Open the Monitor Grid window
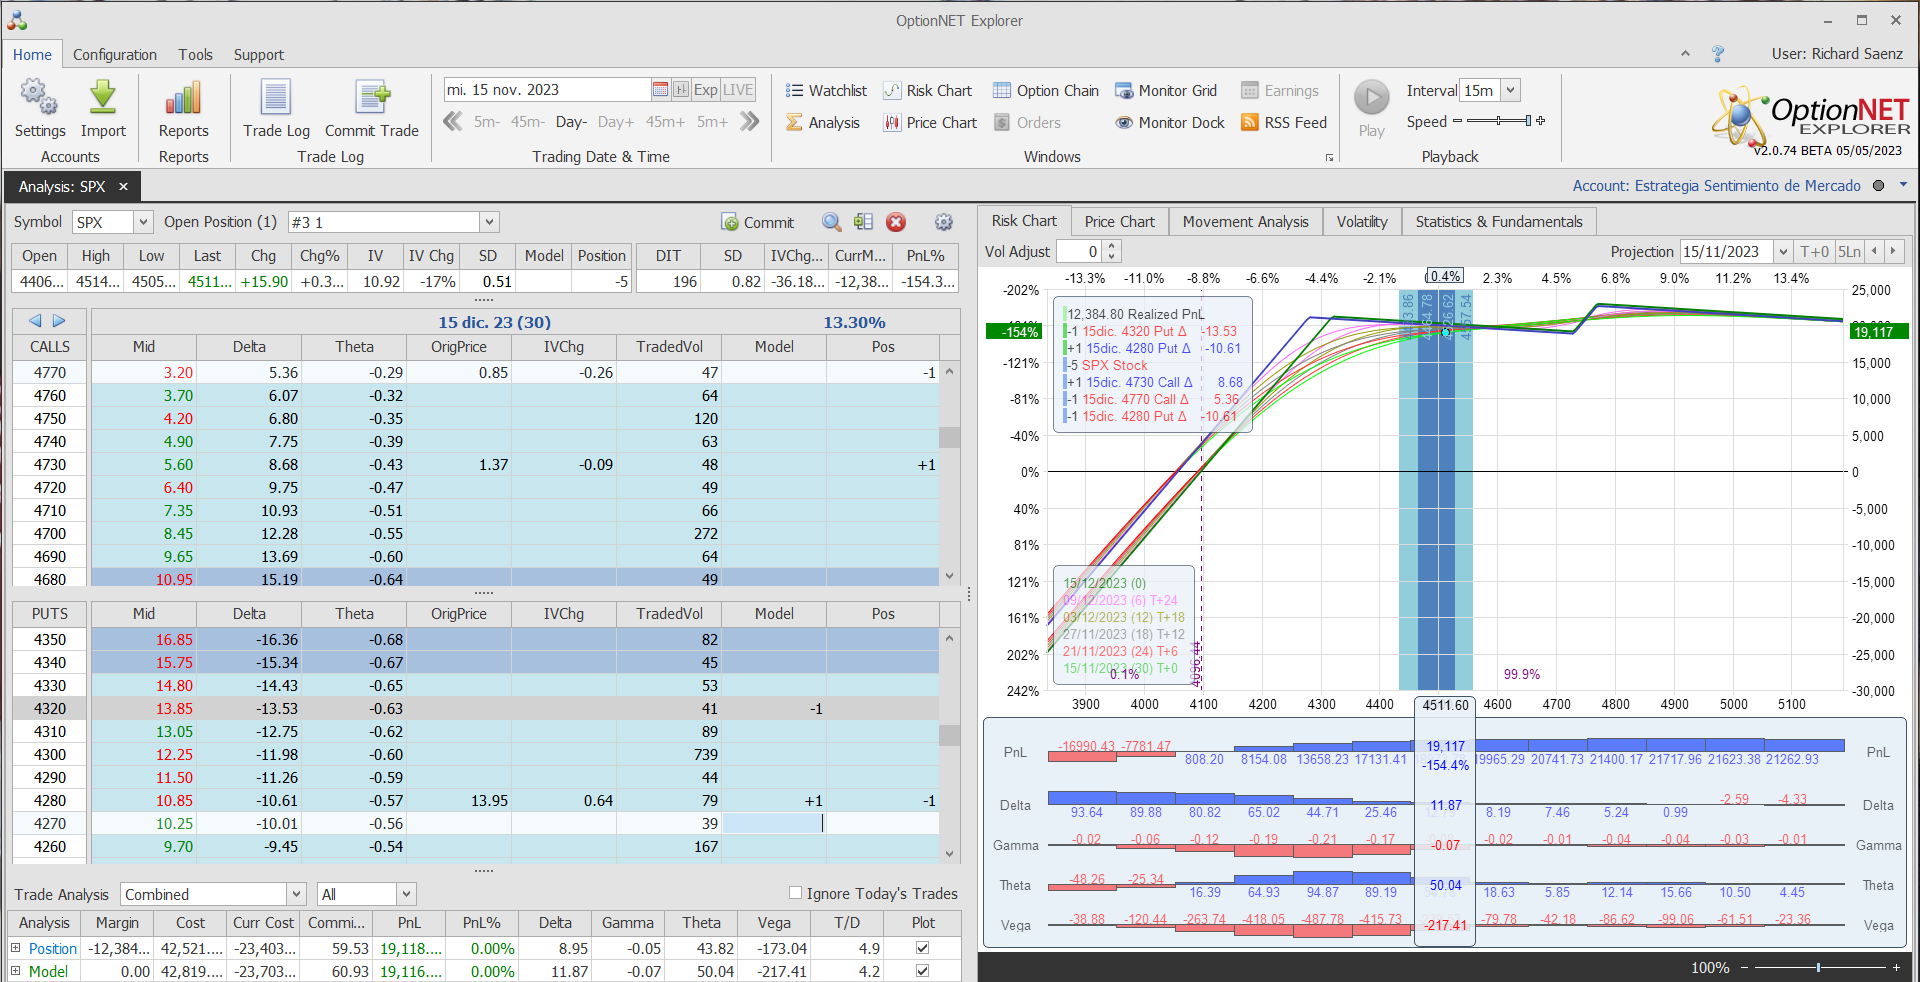 (x=1166, y=91)
